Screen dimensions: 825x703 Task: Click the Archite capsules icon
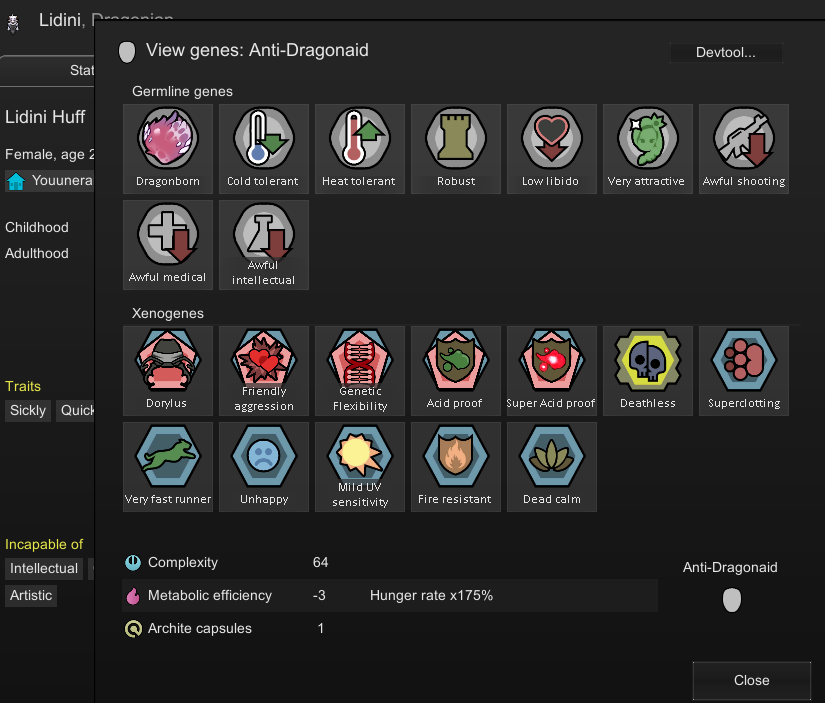pyautogui.click(x=133, y=628)
